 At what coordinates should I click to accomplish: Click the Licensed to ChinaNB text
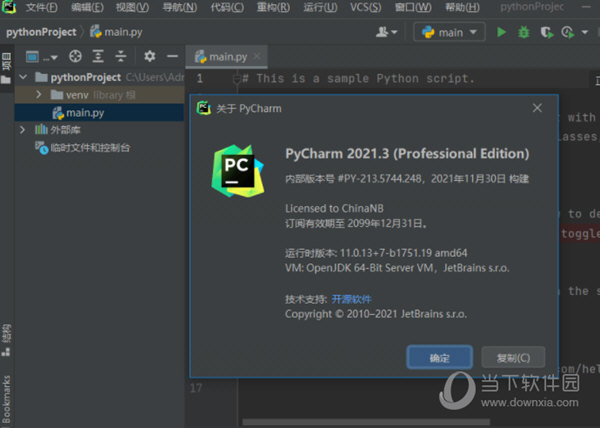pyautogui.click(x=334, y=208)
